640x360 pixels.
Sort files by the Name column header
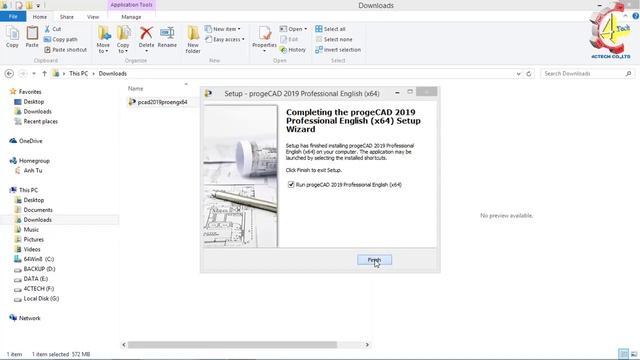click(x=136, y=88)
